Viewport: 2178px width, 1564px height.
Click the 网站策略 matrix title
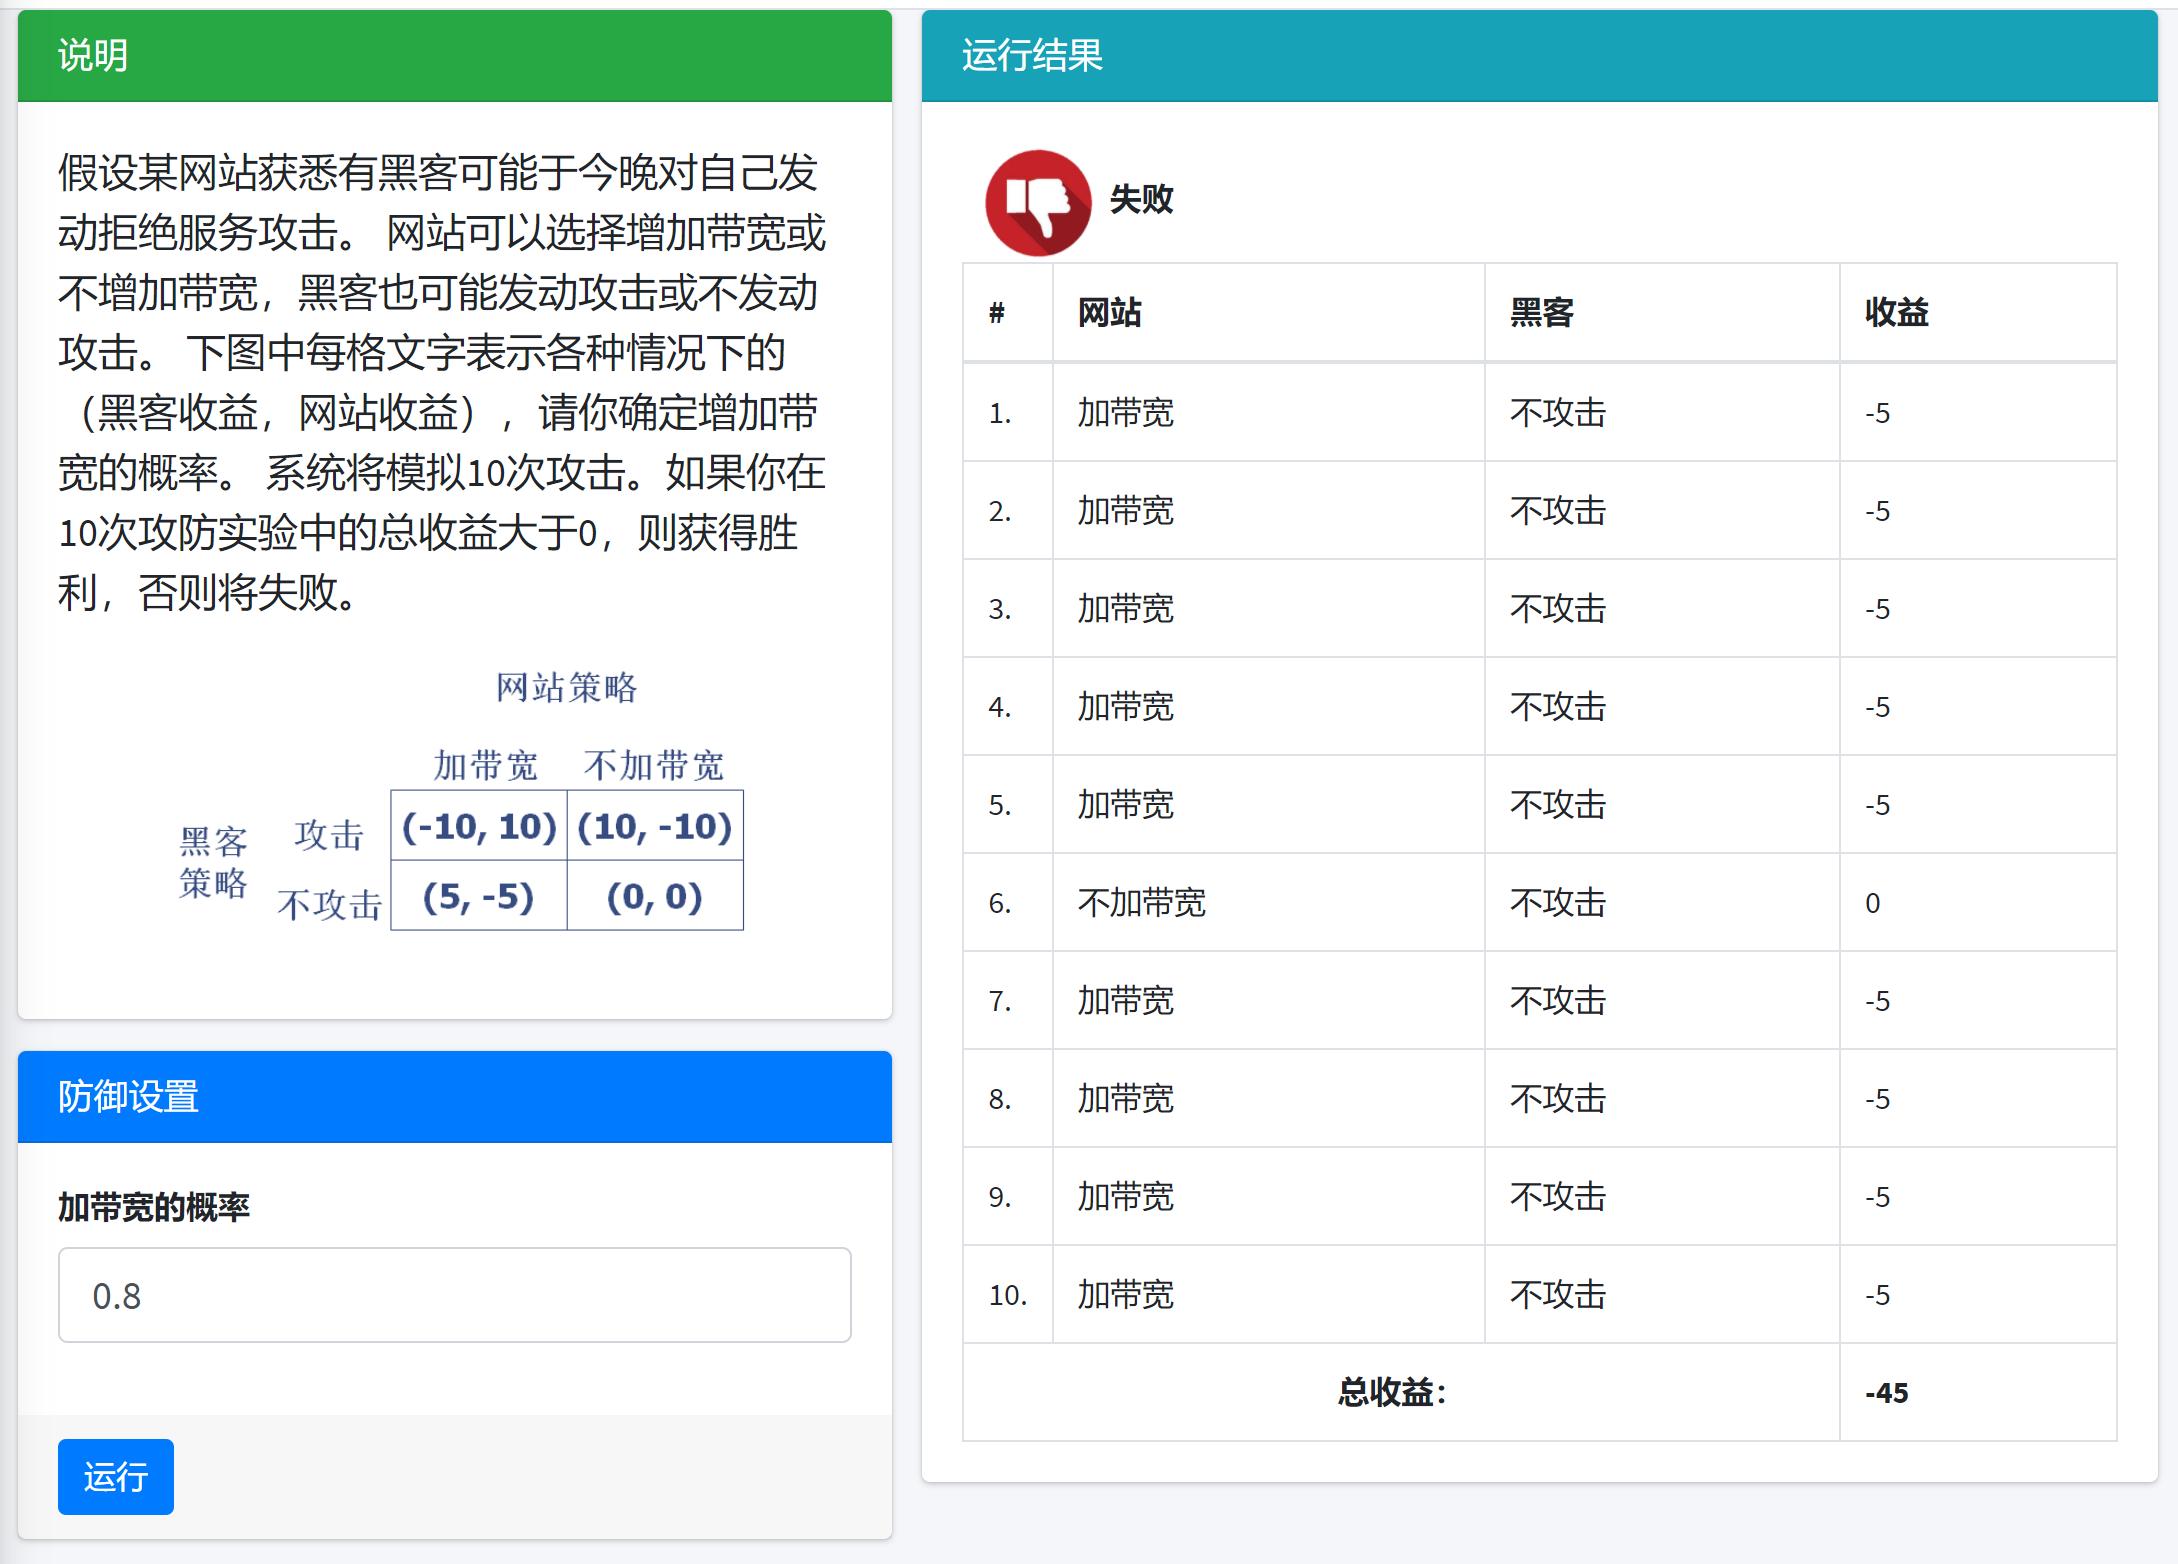pyautogui.click(x=564, y=687)
